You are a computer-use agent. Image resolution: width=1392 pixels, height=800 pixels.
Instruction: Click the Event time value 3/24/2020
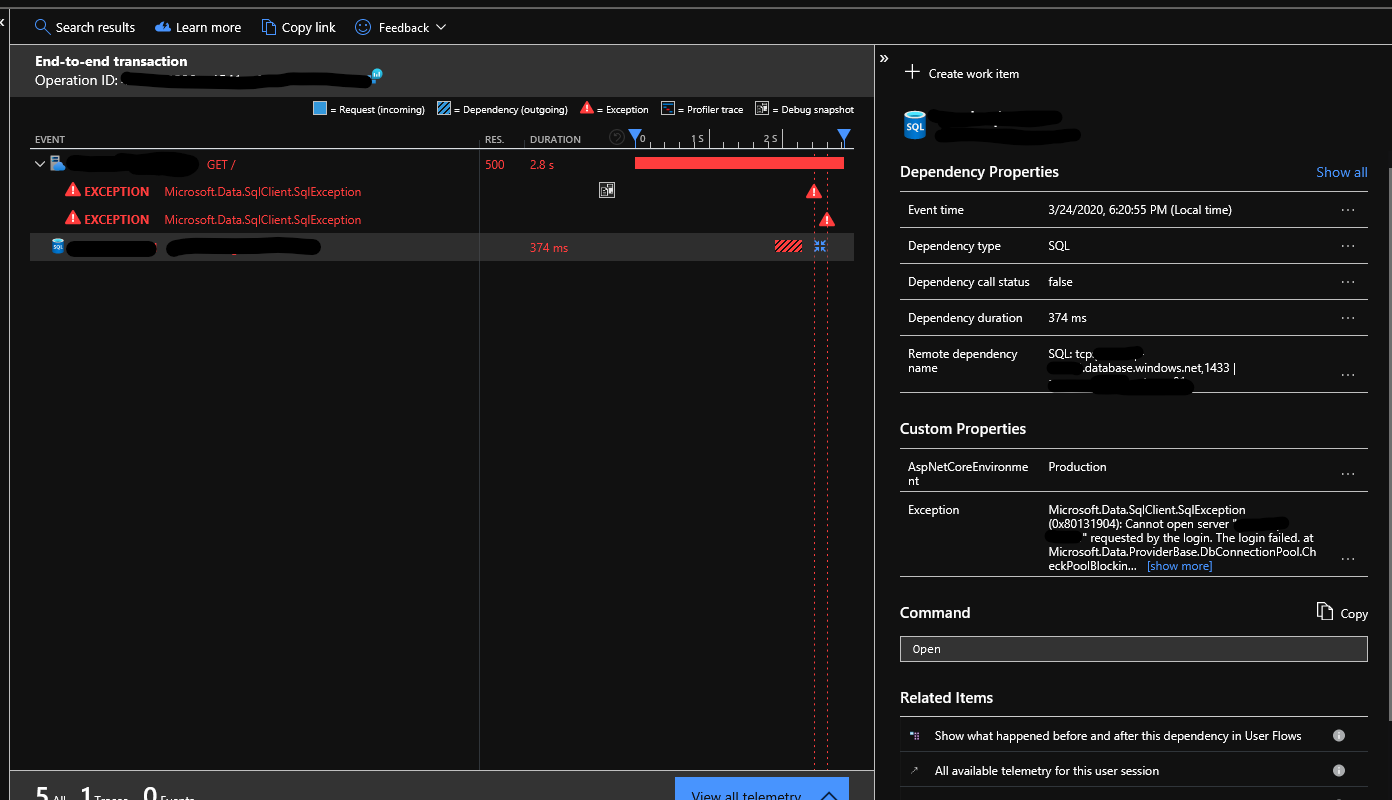[x=1140, y=210]
